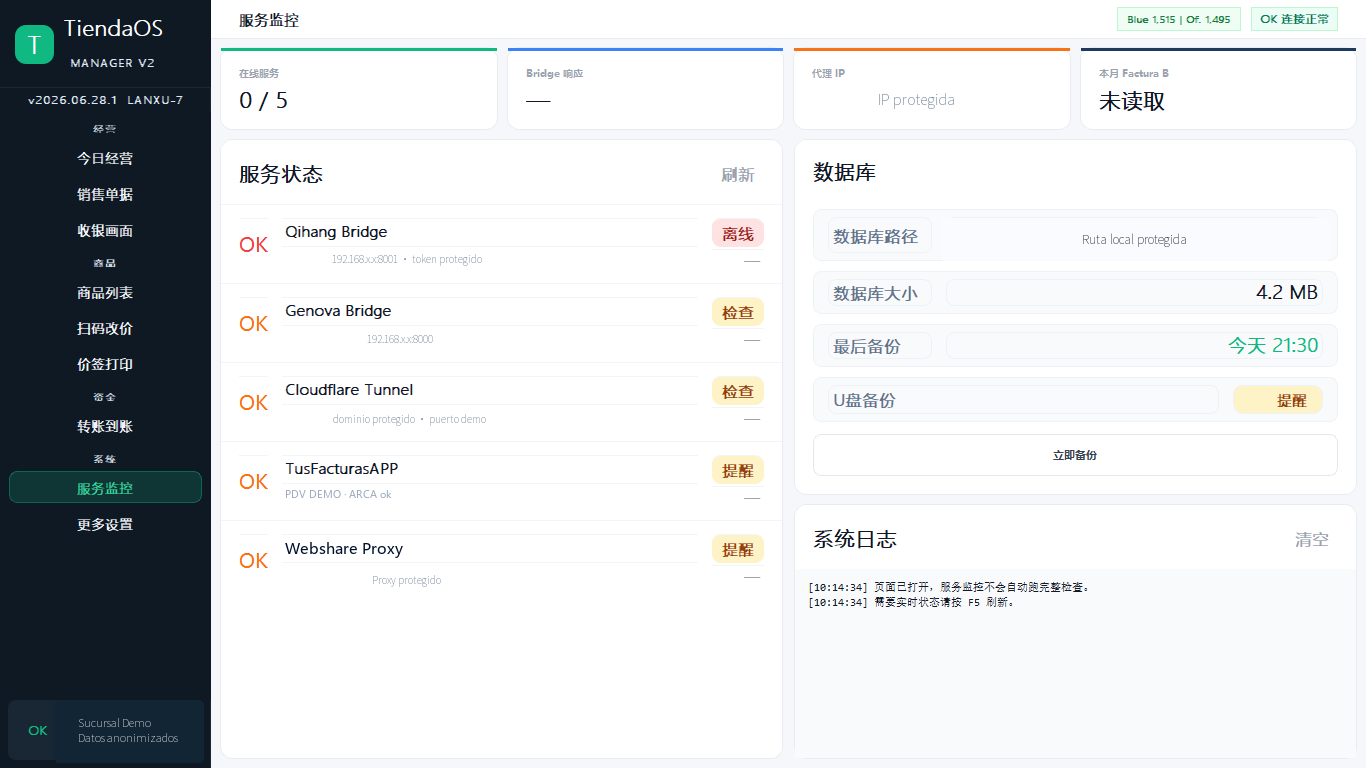Click the 提醒 badge beside U盘备份

tap(1278, 400)
